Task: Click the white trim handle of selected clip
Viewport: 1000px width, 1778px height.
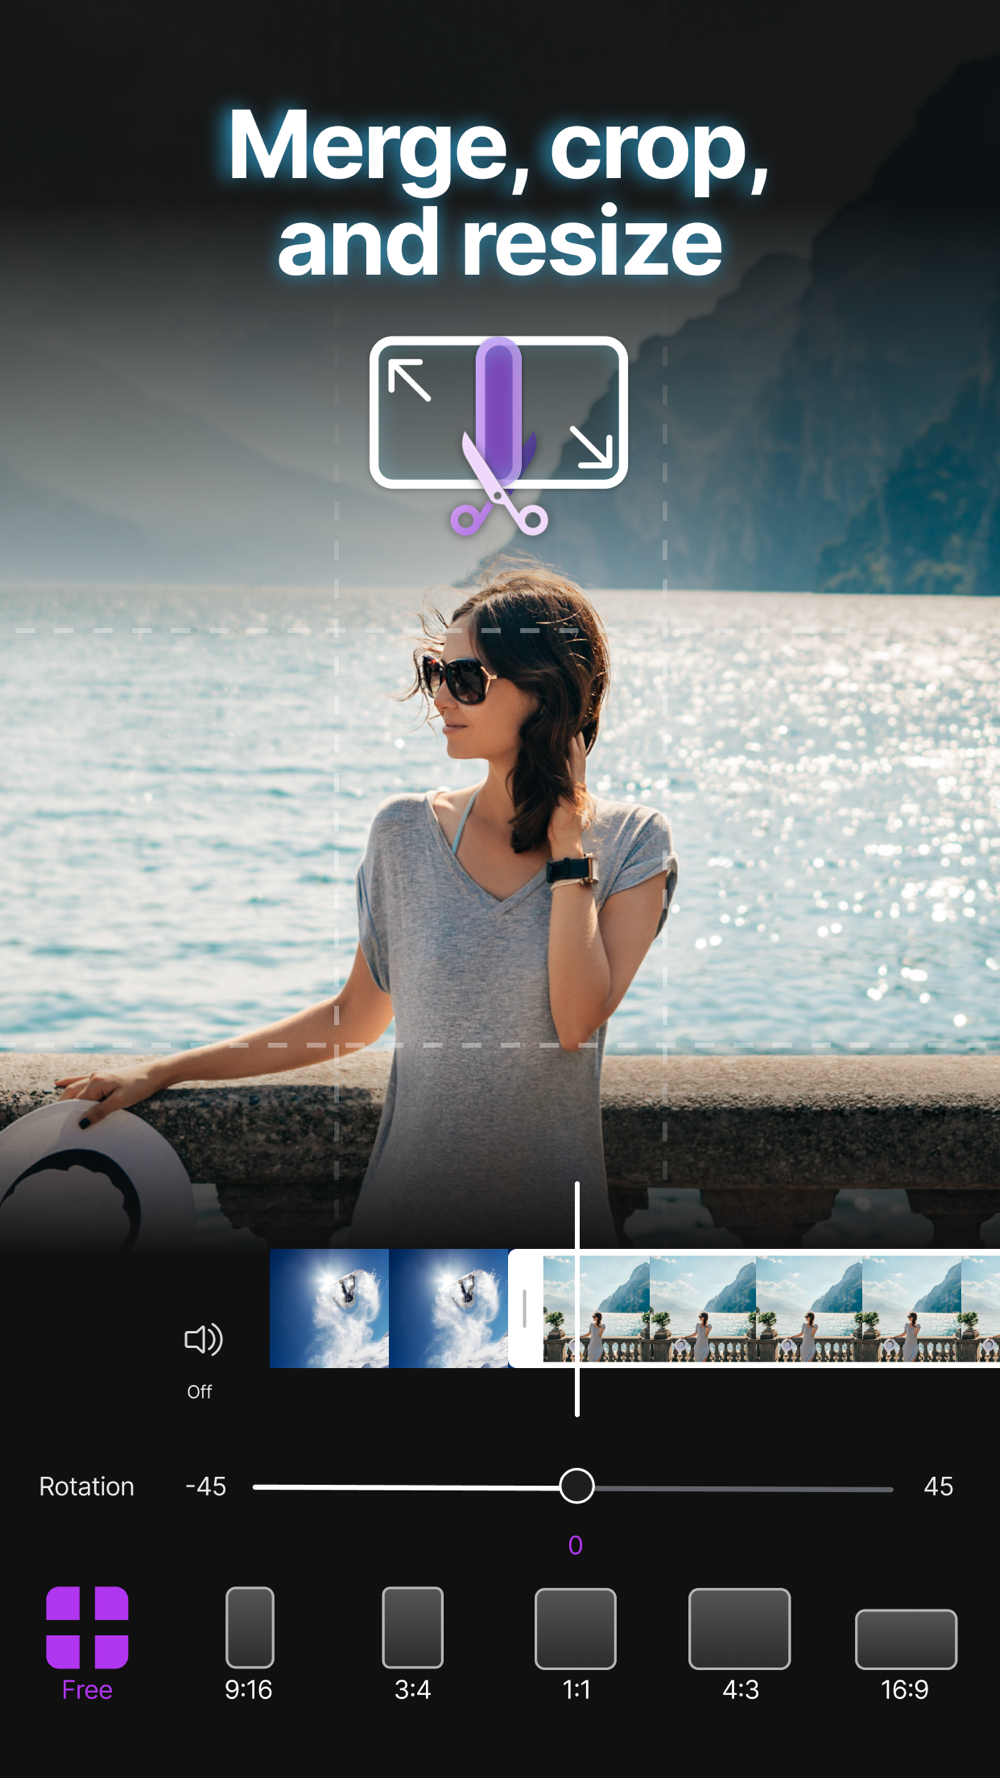Action: [x=524, y=1308]
